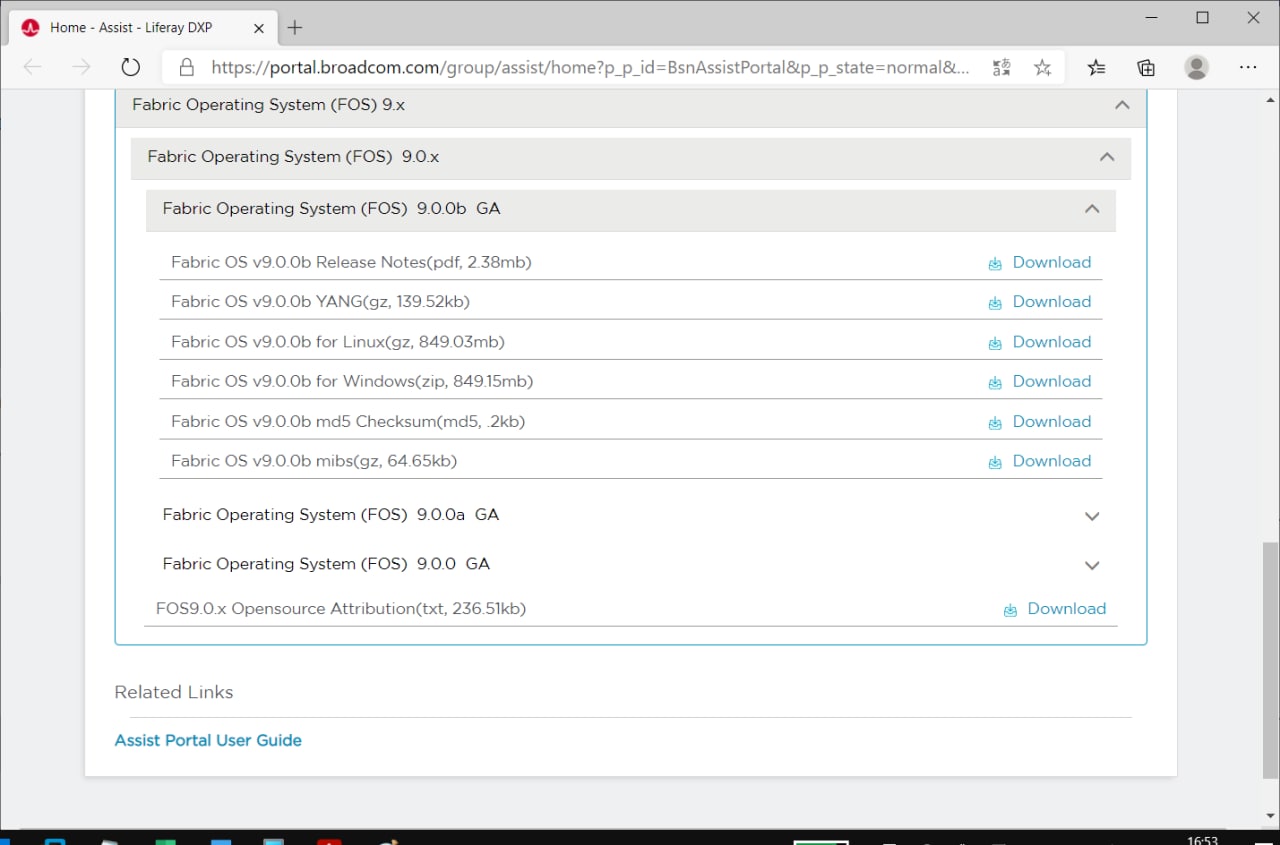Click scrollbar up arrow

point(1270,101)
